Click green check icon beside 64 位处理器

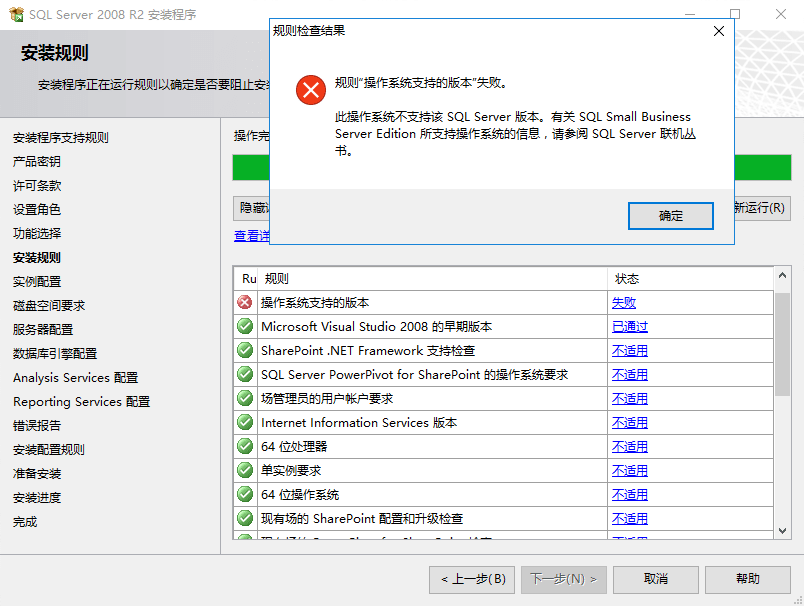[x=245, y=446]
